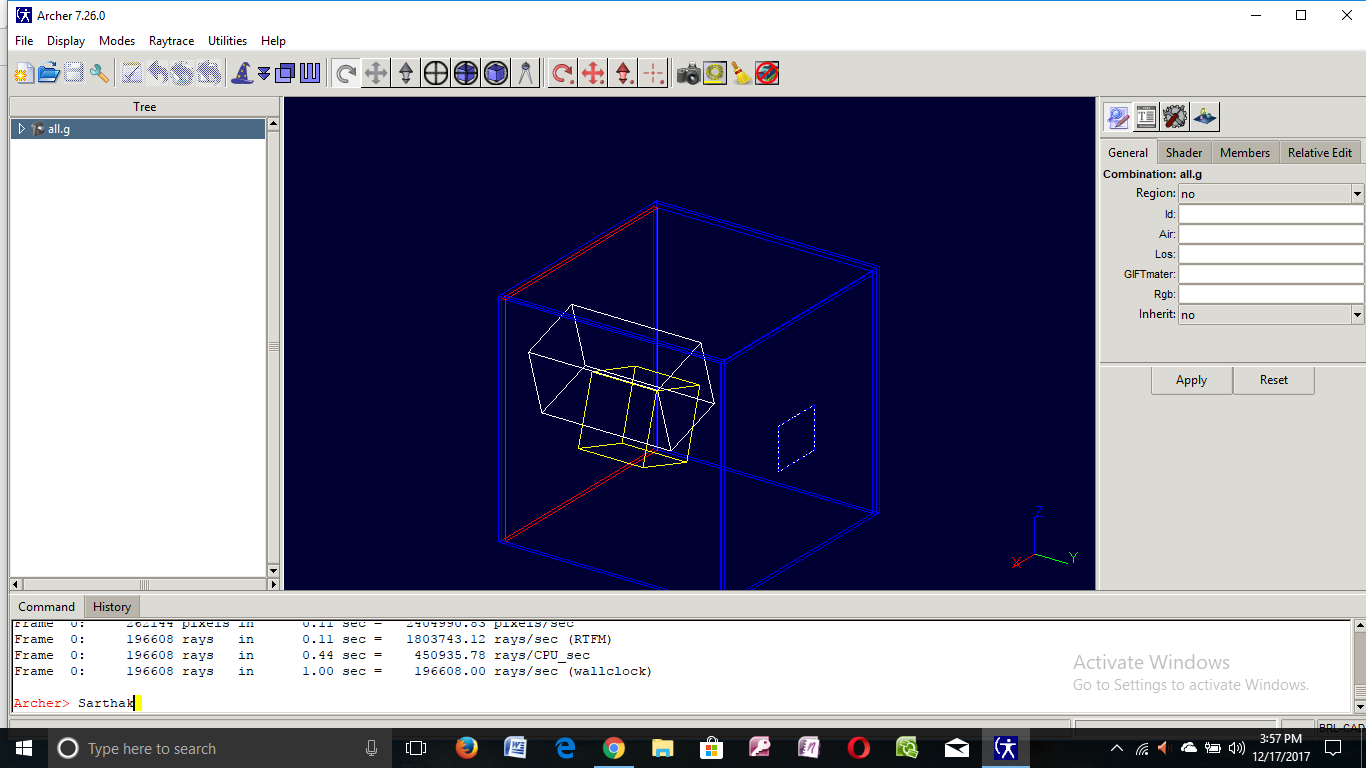1366x768 pixels.
Task: Select the red Rotate object tool
Action: [x=563, y=73]
